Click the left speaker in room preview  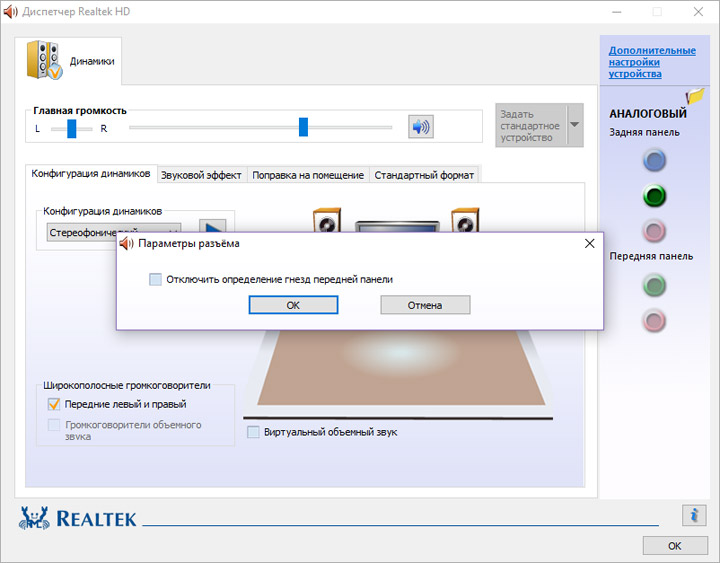(326, 220)
